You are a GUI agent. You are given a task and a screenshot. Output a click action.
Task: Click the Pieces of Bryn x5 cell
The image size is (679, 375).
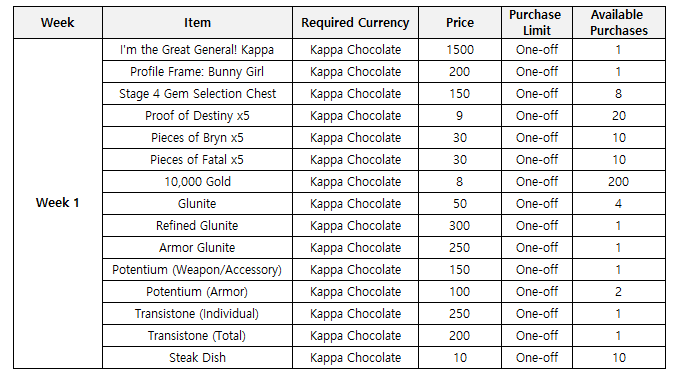[197, 138]
